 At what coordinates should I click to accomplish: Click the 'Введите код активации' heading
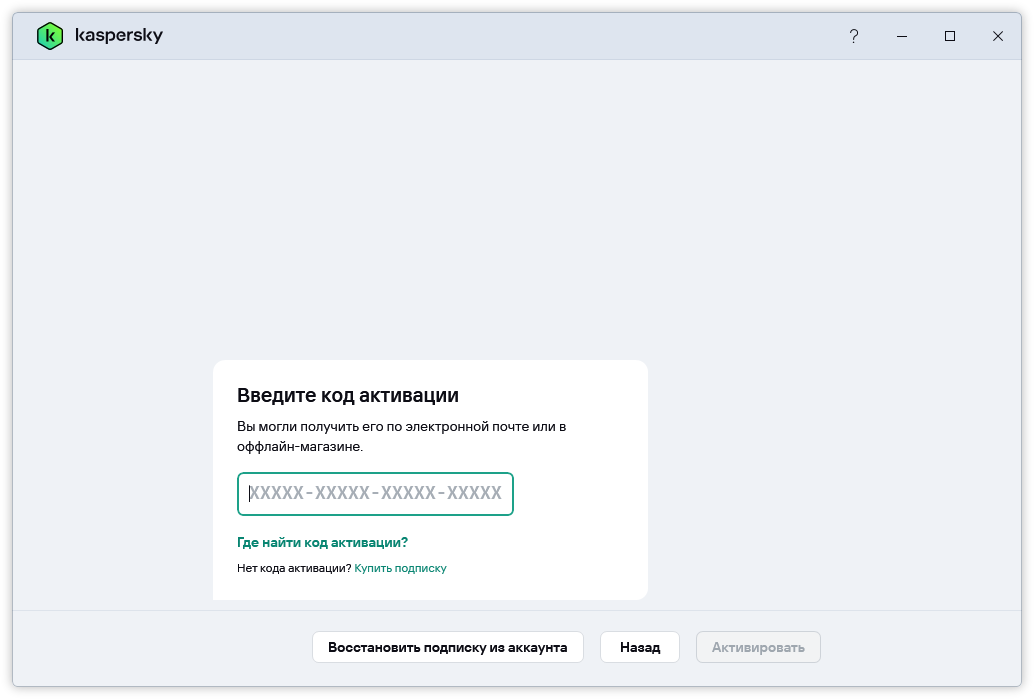point(348,395)
